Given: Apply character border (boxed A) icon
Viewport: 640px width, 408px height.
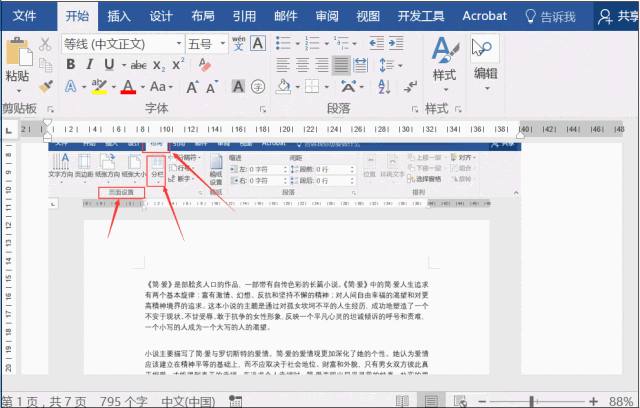Looking at the screenshot, I should point(258,43).
